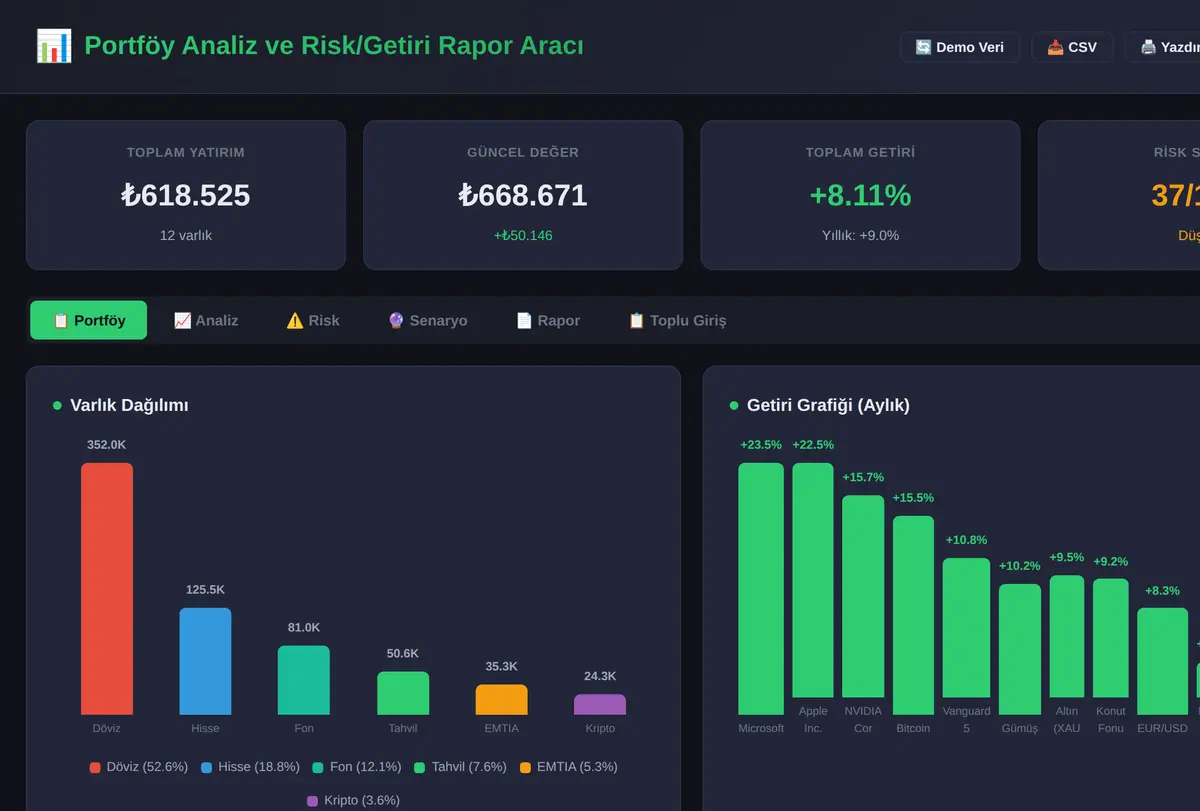Click the green Tahvil legend swatch
The height and width of the screenshot is (811, 1200).
click(420, 767)
